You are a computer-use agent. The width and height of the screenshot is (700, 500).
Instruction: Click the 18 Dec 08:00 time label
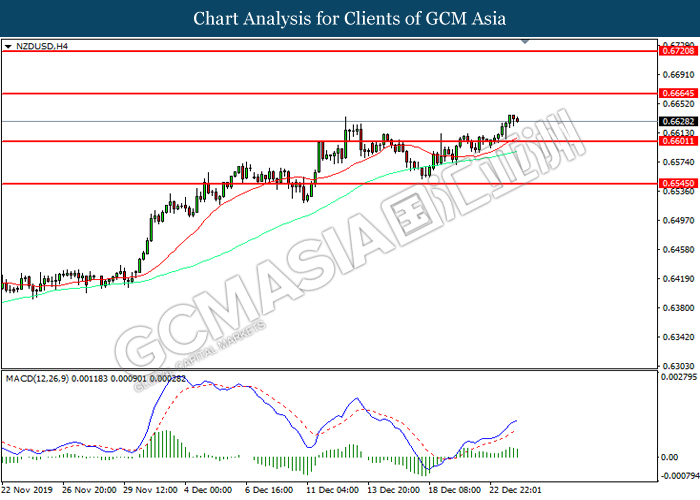click(455, 490)
